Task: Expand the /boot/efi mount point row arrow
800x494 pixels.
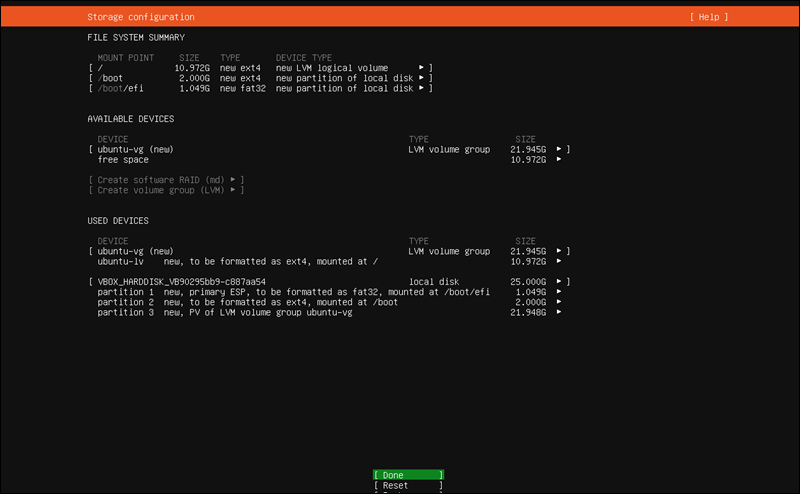Action: click(x=421, y=88)
